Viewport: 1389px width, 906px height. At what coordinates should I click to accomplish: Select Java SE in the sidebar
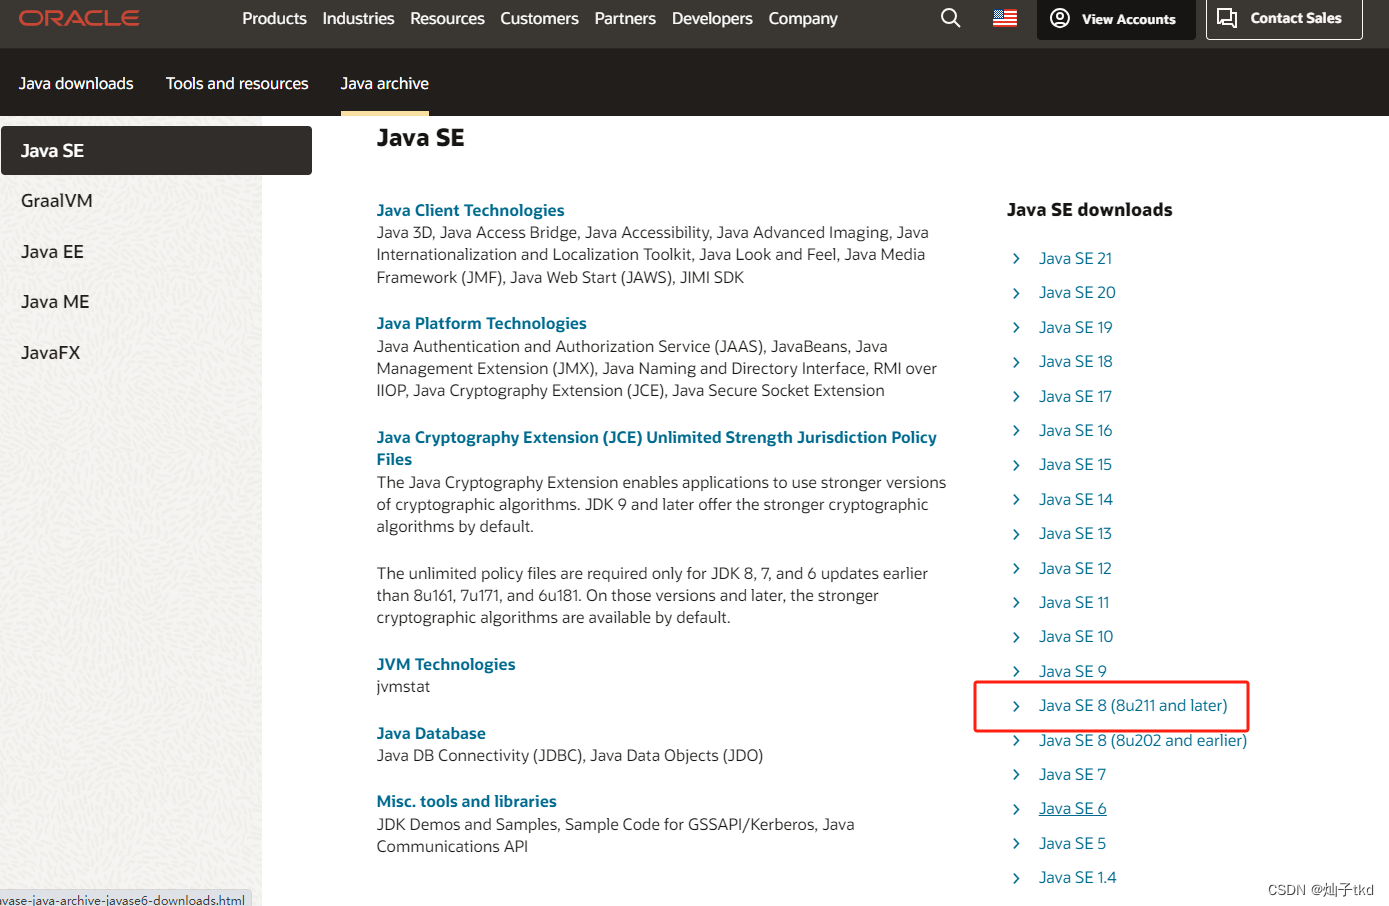[x=156, y=150]
